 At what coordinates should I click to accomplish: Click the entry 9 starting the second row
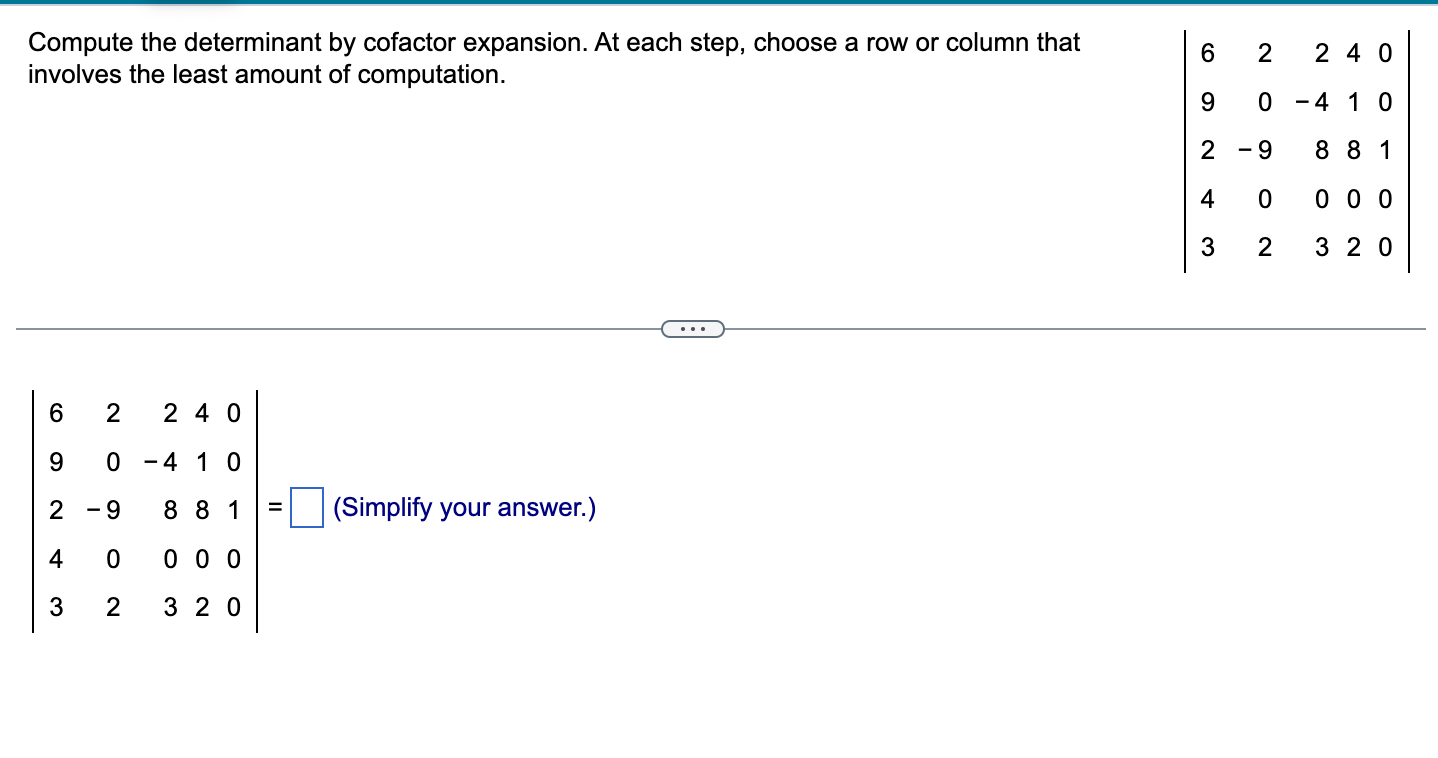(x=56, y=461)
